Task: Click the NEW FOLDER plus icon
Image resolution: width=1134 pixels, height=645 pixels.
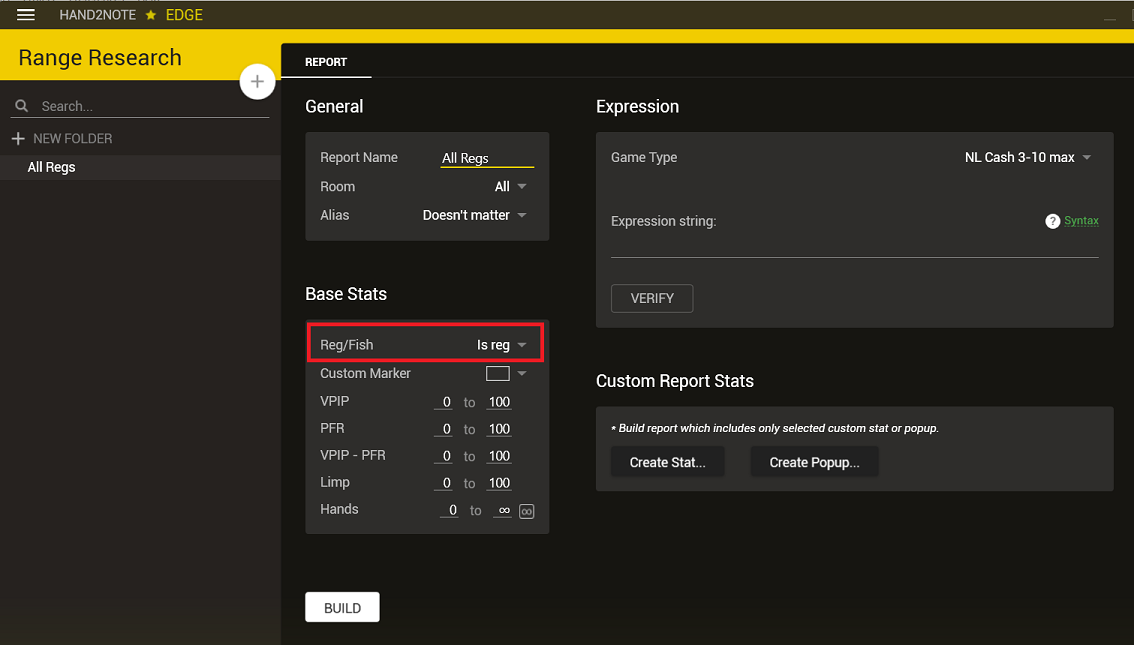Action: pos(18,138)
